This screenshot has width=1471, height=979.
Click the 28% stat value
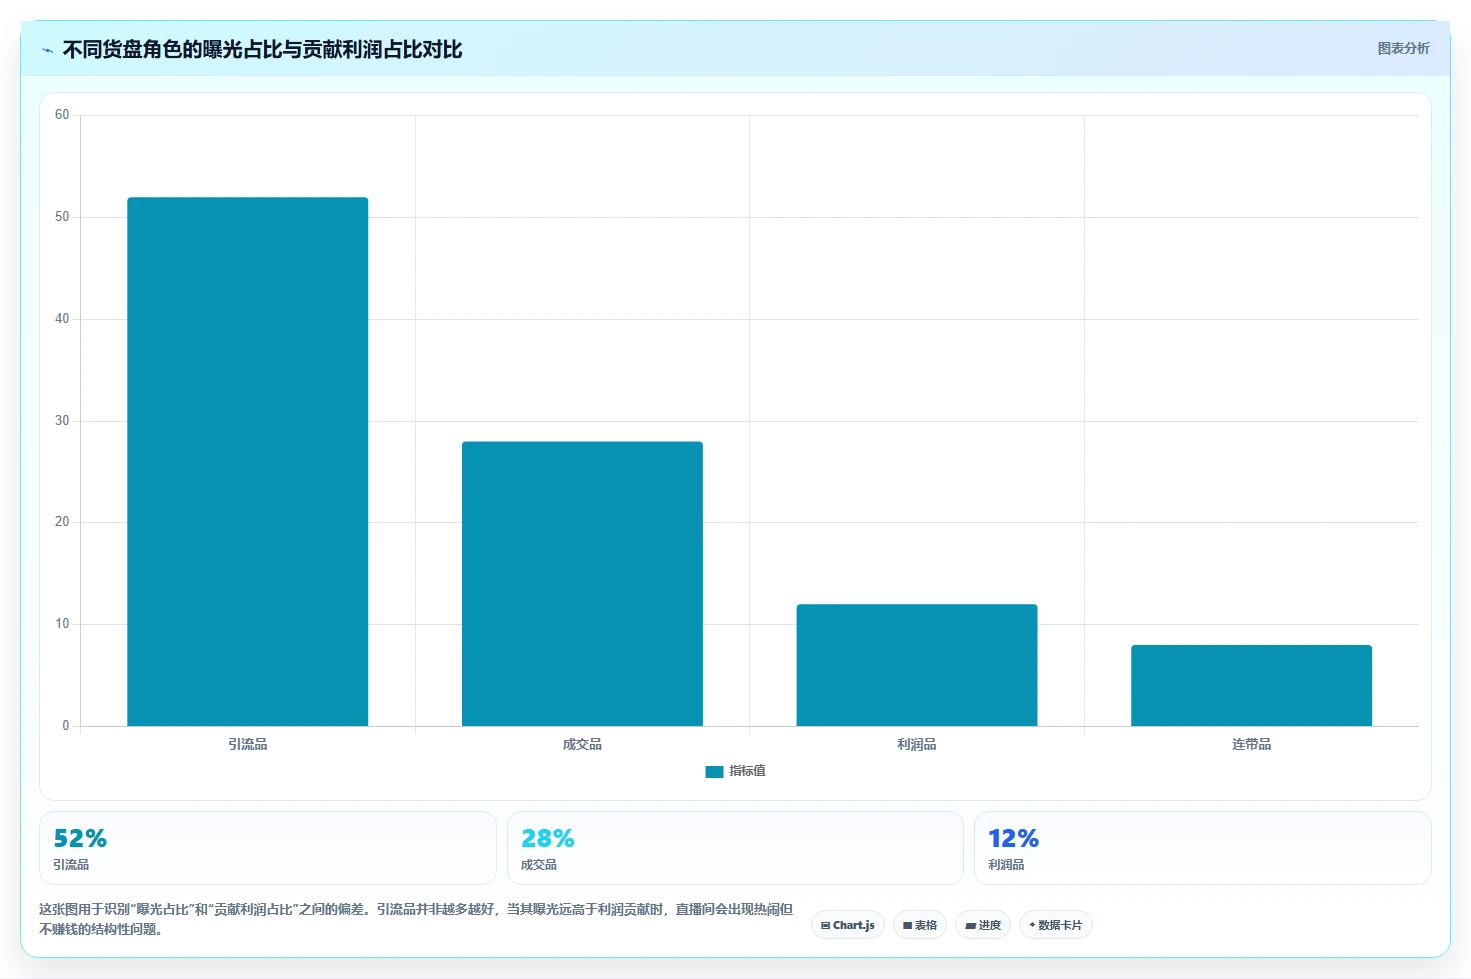pos(548,838)
